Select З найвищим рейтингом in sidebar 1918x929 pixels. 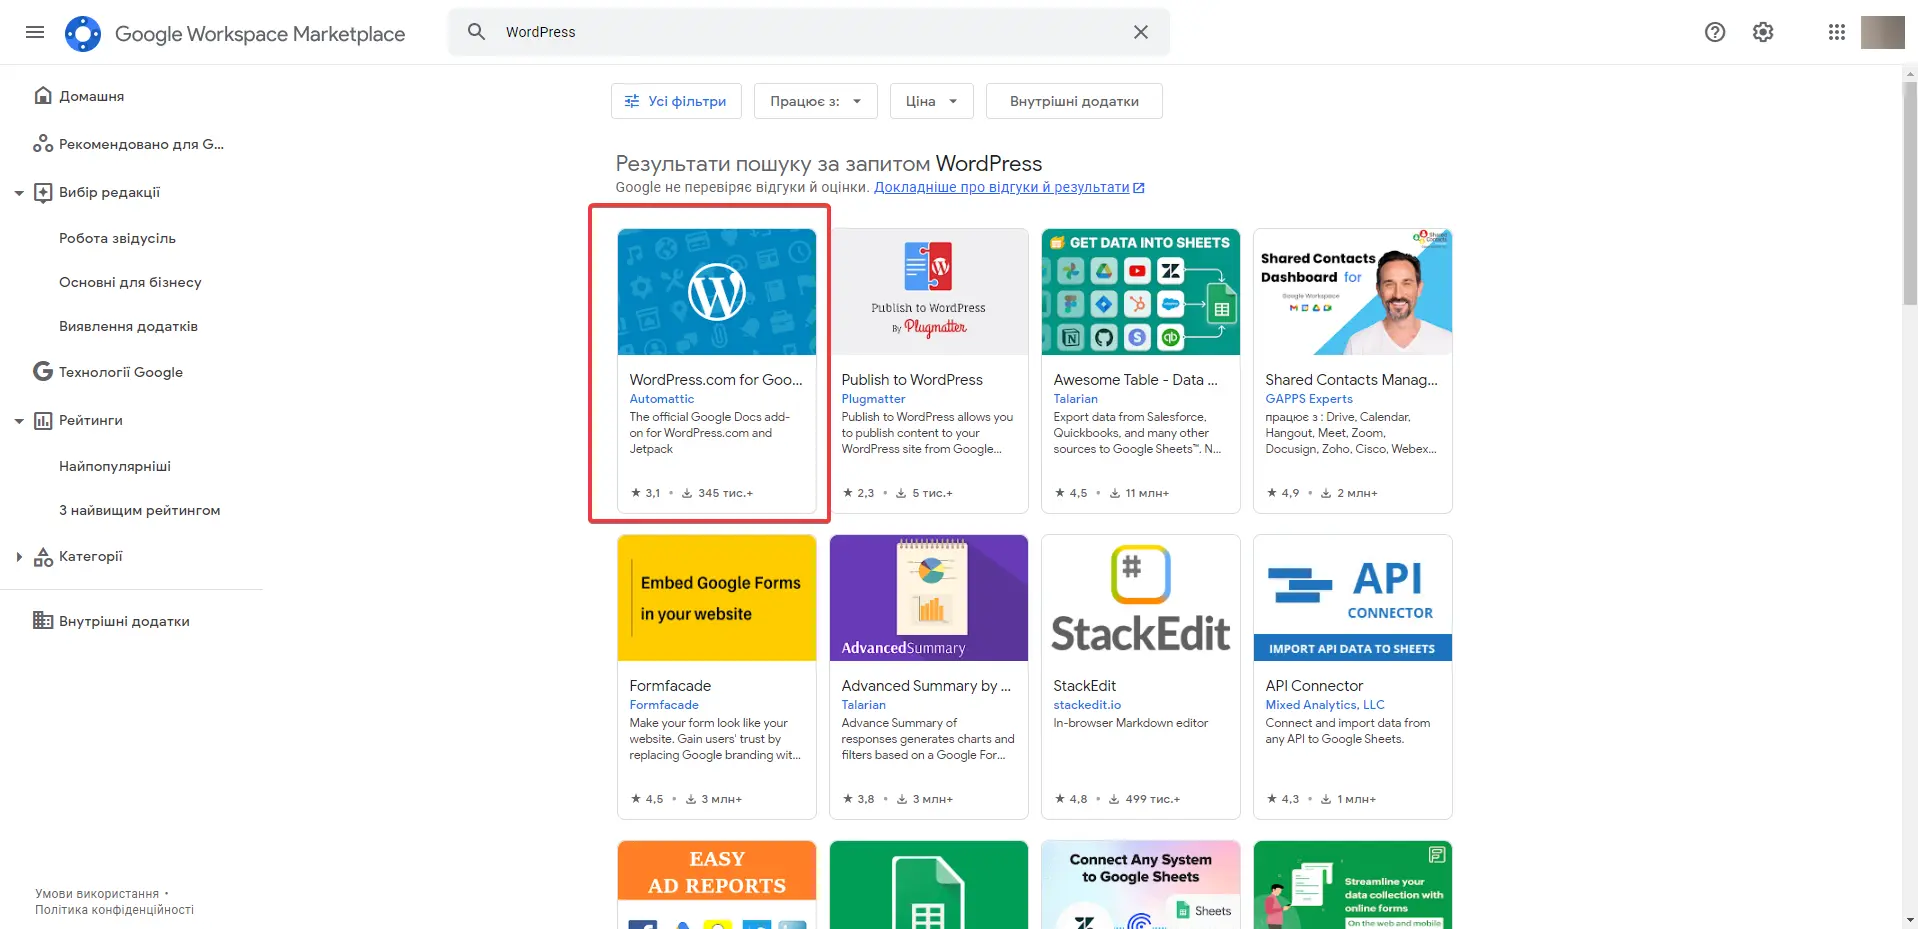coord(139,510)
